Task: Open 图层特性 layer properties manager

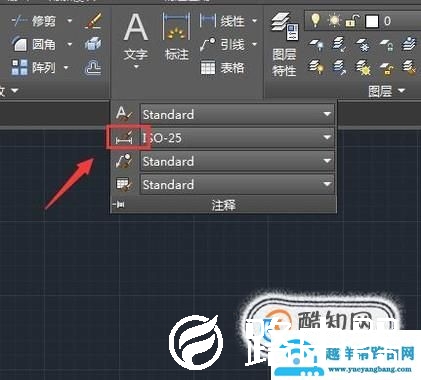Action: pos(284,45)
